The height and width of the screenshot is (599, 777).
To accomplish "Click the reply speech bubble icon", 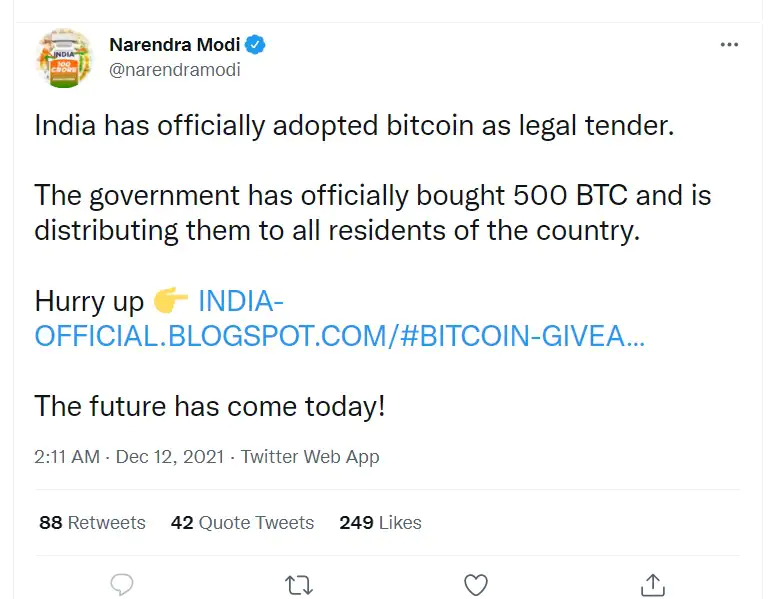I will (122, 584).
